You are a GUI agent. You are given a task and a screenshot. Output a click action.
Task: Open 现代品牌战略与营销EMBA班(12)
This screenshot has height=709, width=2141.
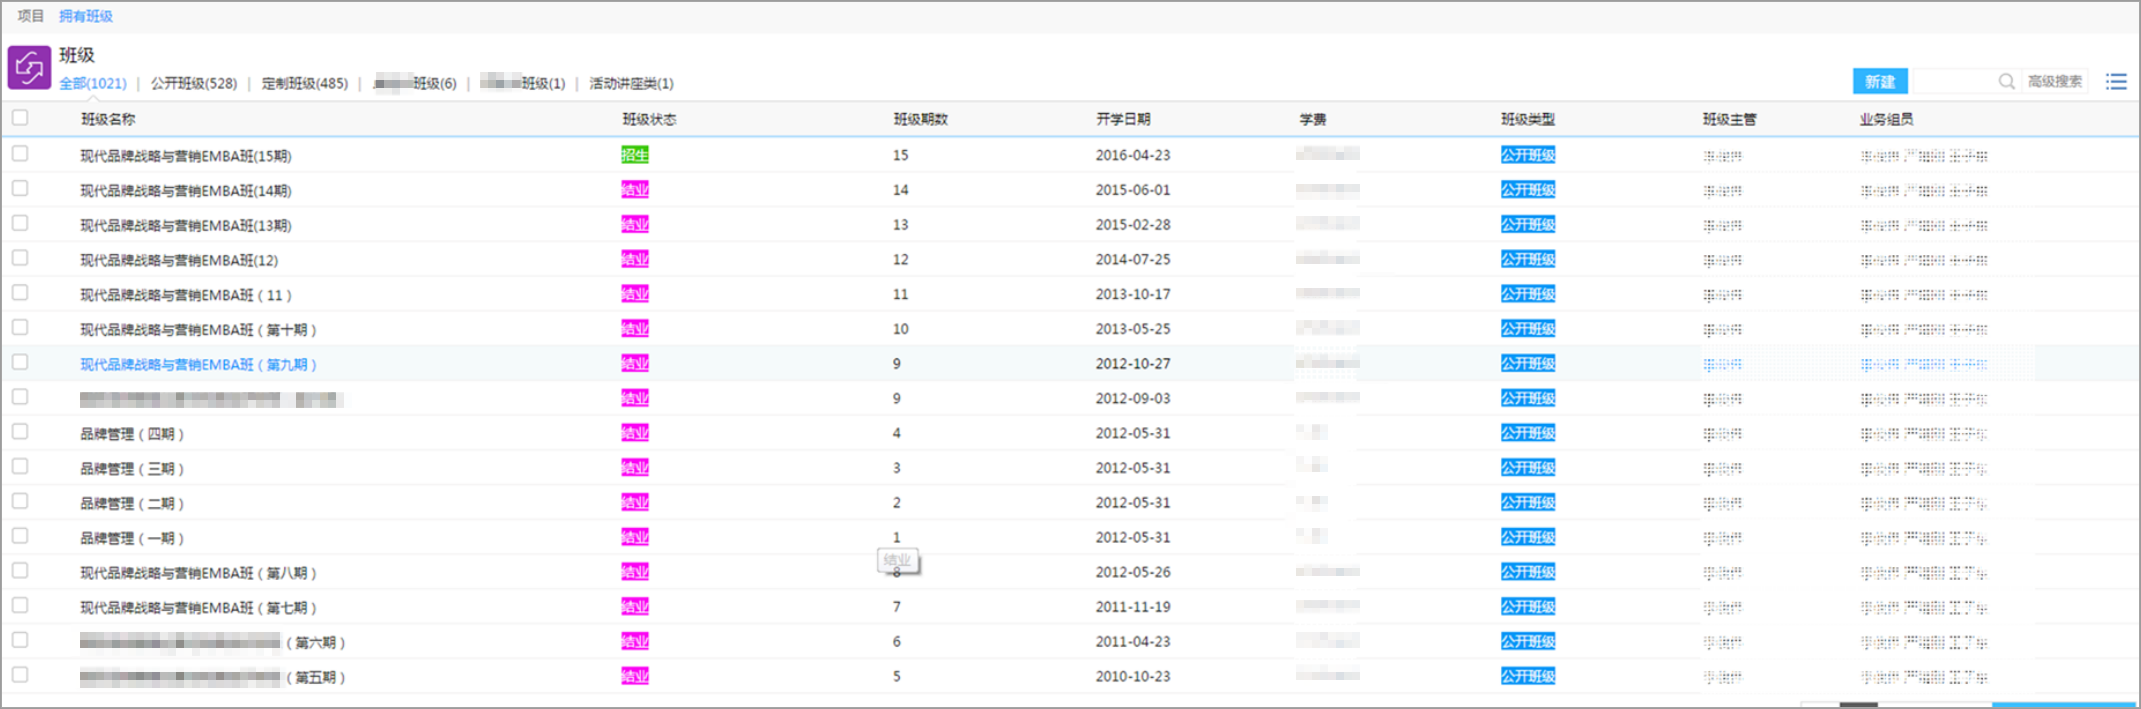[x=179, y=260]
